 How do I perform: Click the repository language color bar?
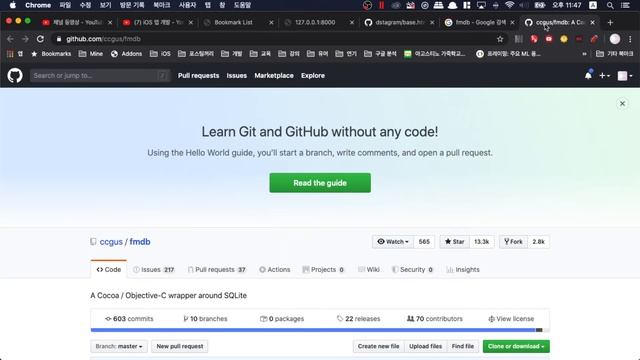(320, 330)
